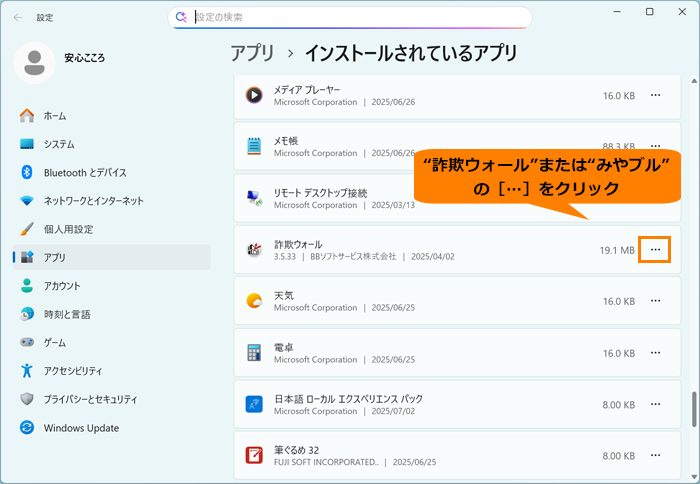700x484 pixels.
Task: Open システム settings category
Action: coord(112,144)
